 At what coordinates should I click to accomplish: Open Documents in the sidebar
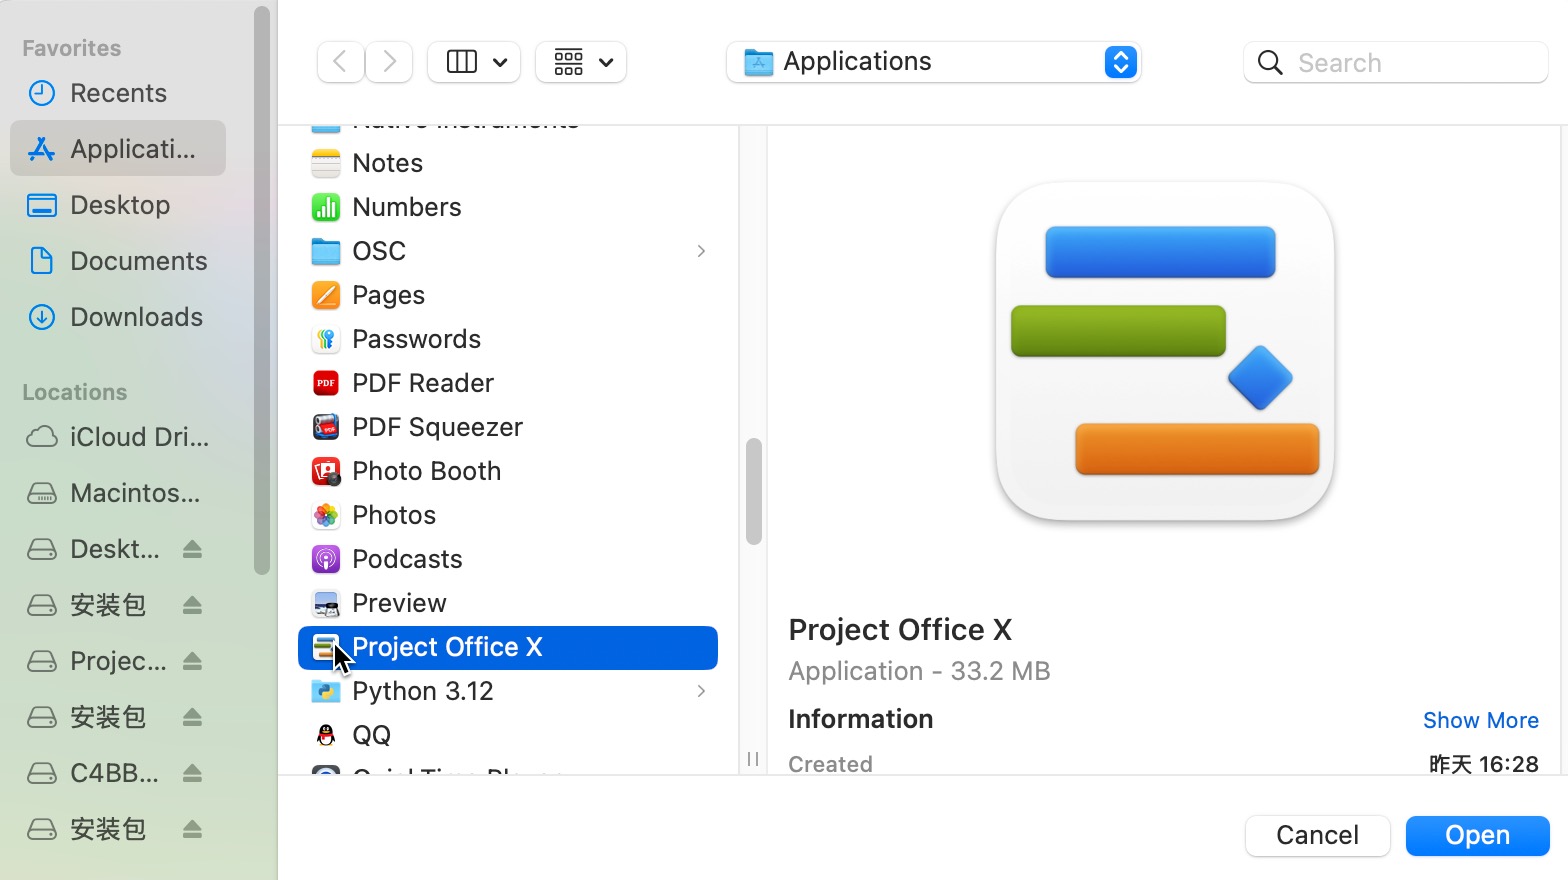pyautogui.click(x=138, y=261)
